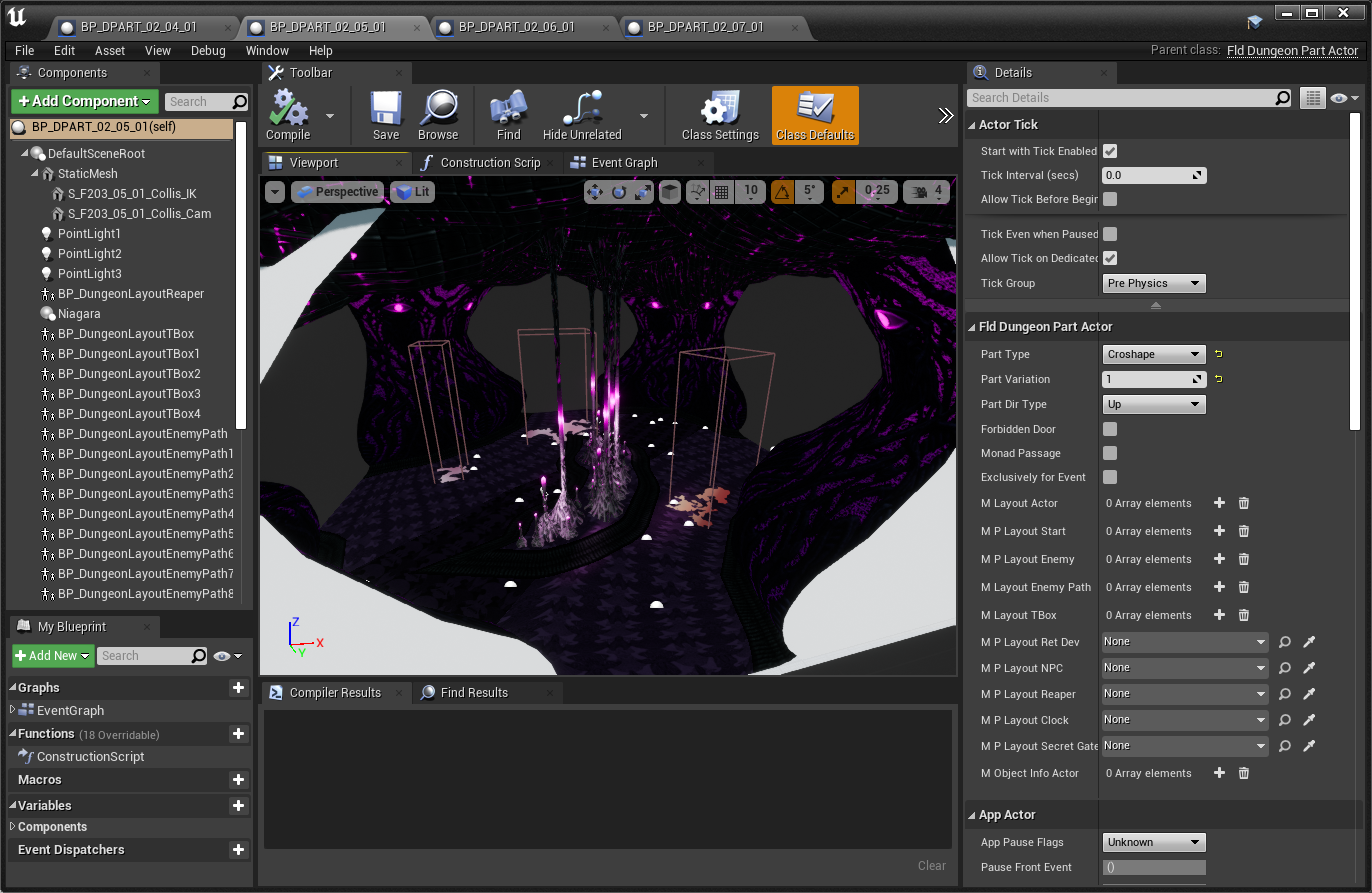Browse to M P Layout Ret Dev asset
The height and width of the screenshot is (893, 1372).
click(1285, 642)
